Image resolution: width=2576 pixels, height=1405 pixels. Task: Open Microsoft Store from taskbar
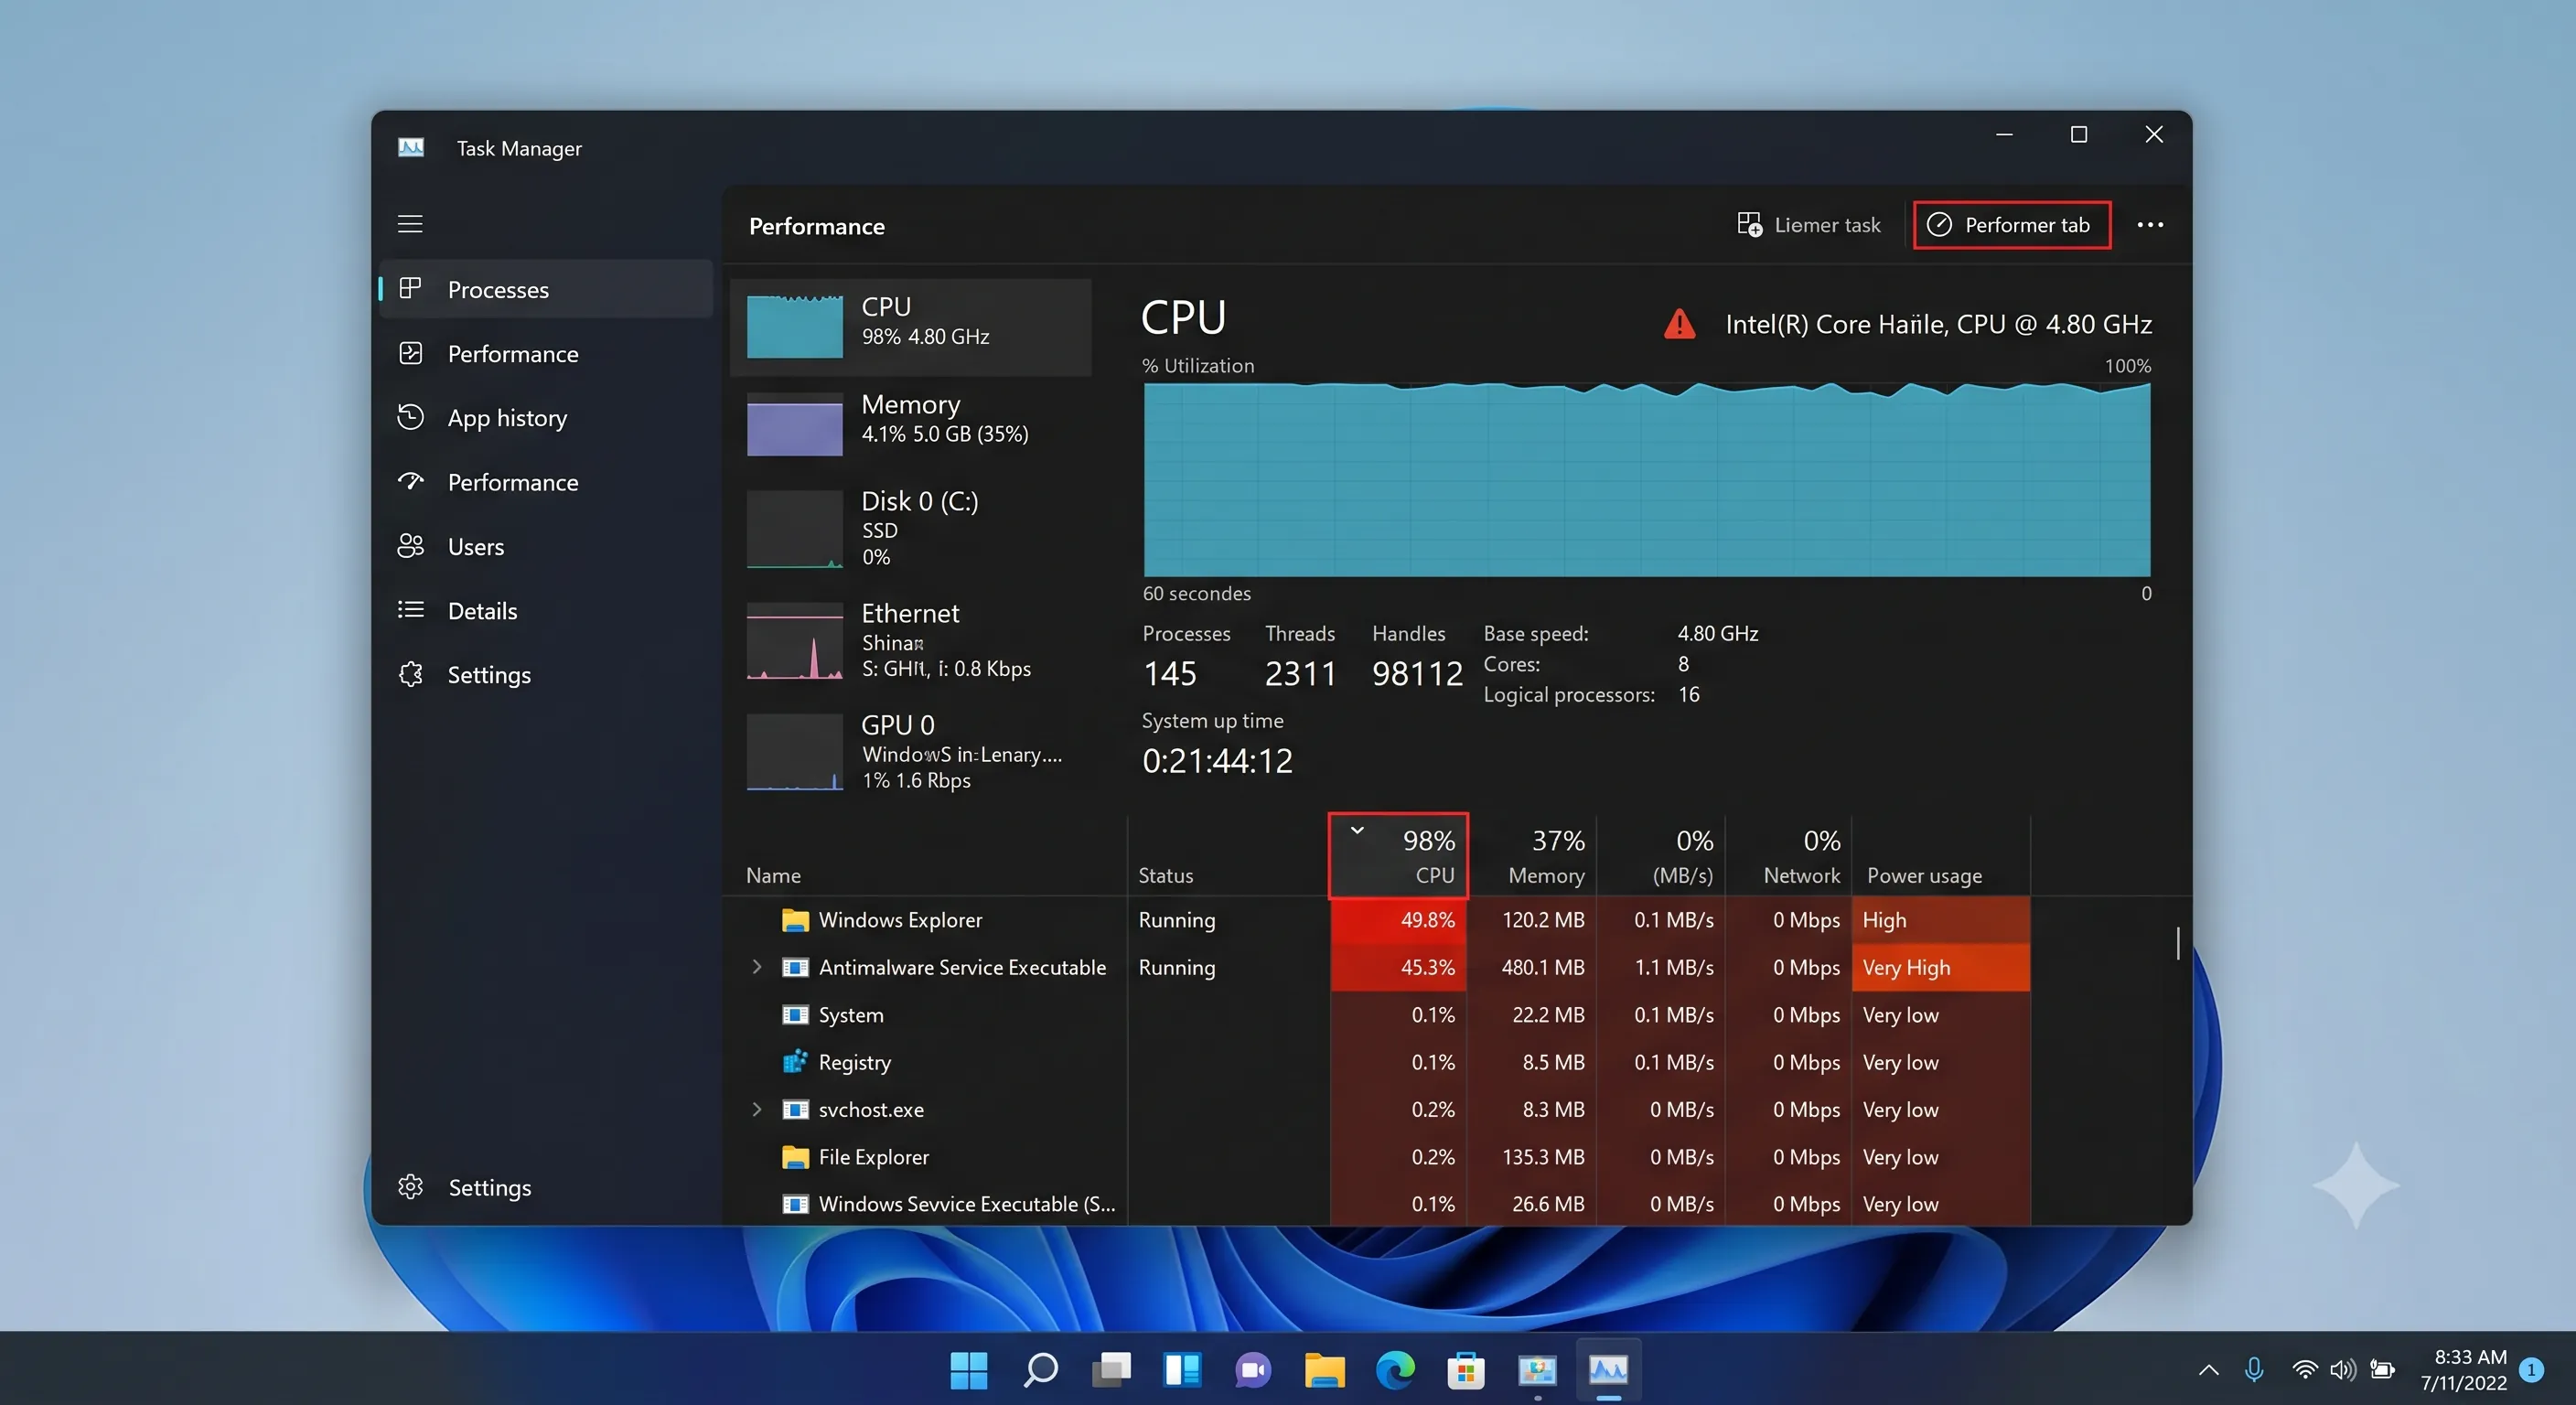pyautogui.click(x=1466, y=1369)
